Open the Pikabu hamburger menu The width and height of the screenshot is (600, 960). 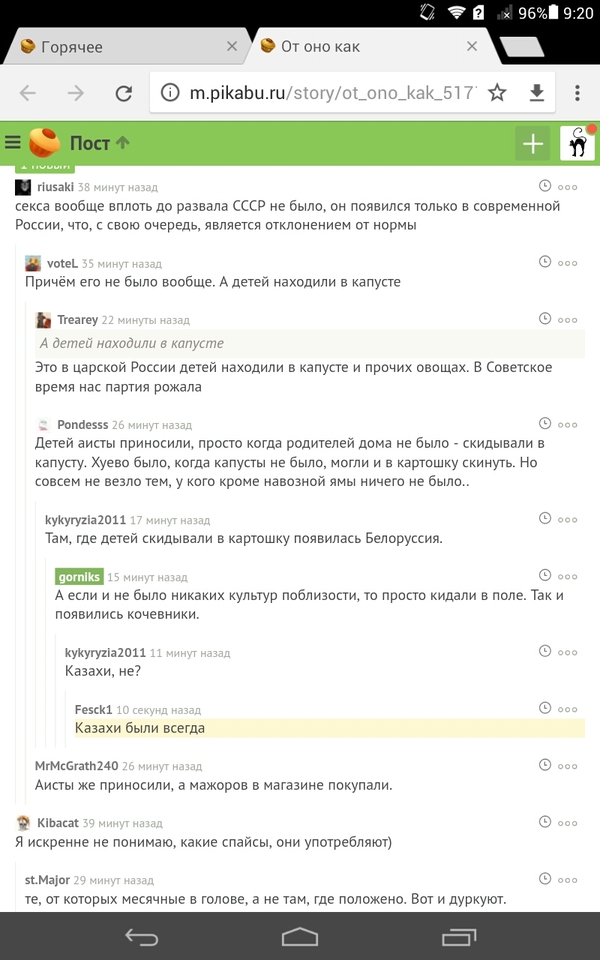tap(14, 142)
